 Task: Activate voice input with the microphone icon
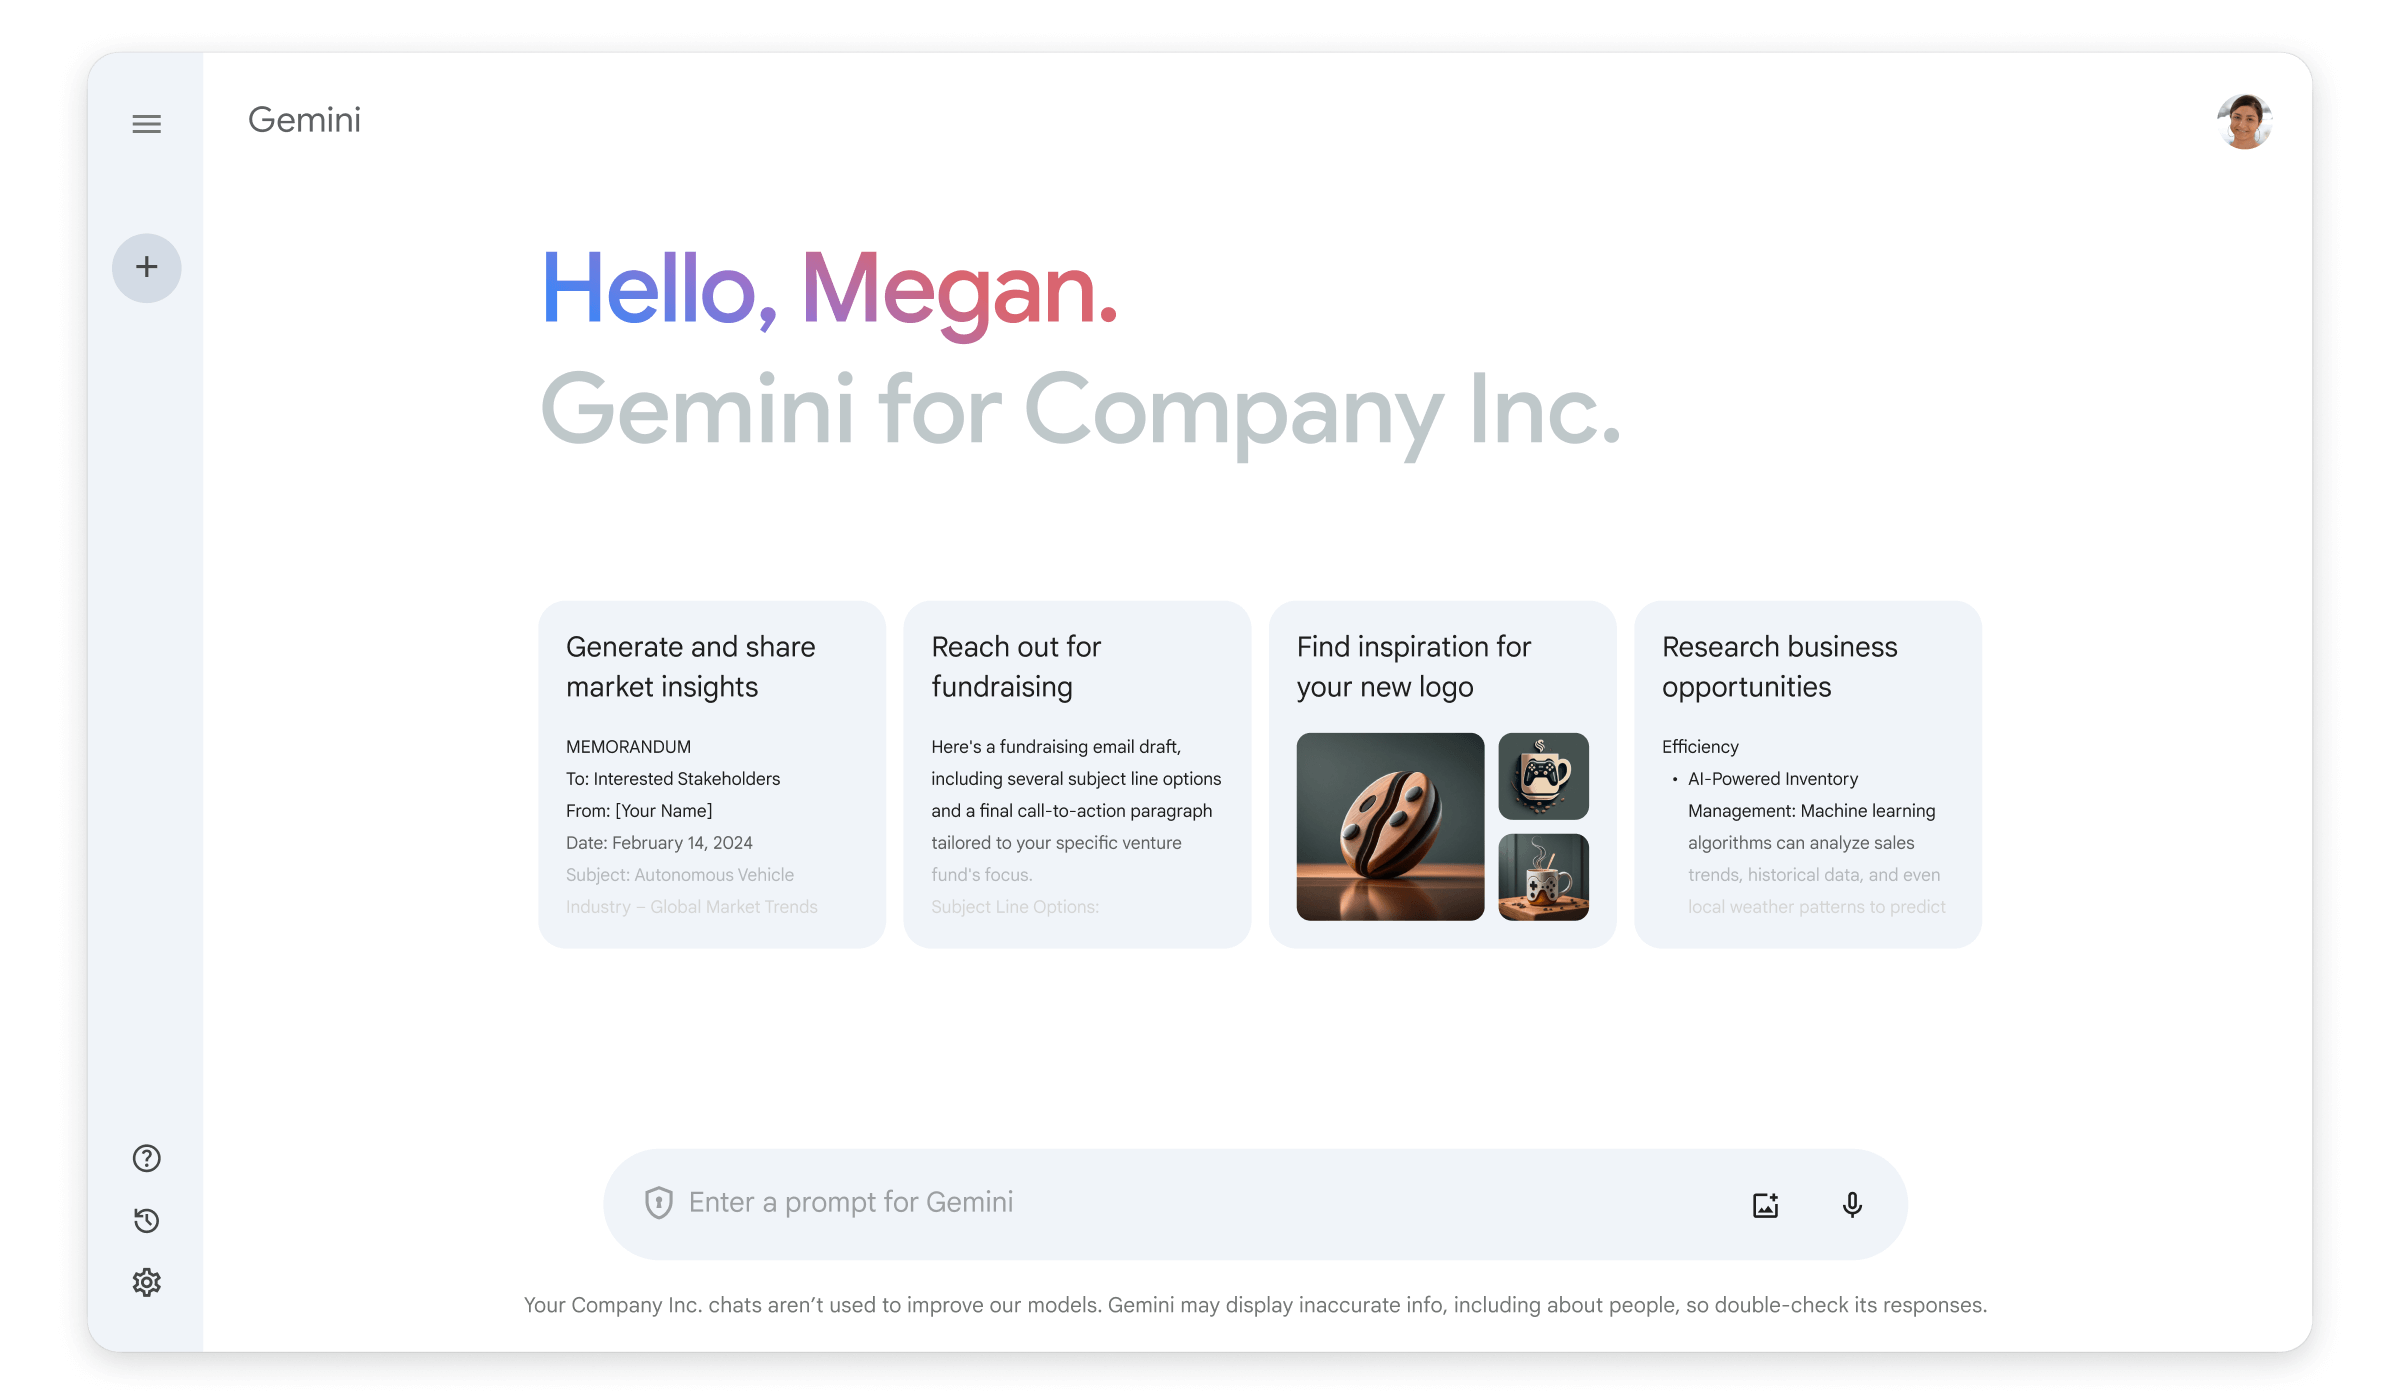click(1852, 1203)
